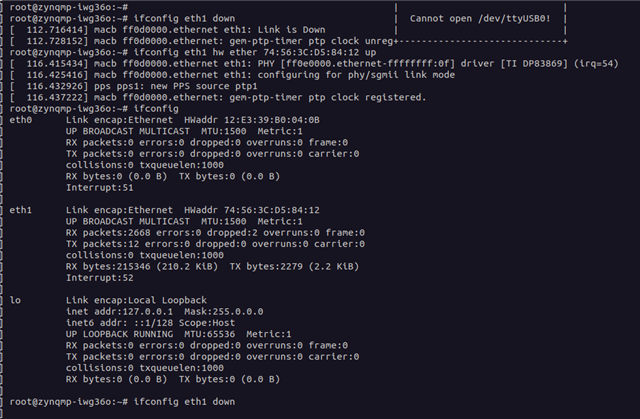Click the eth0 interface name

(20, 120)
